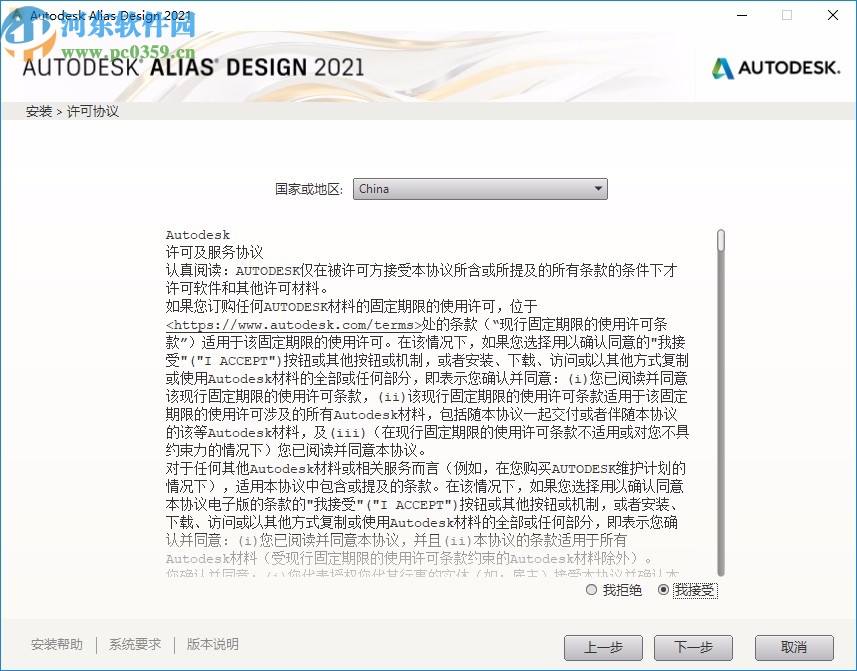857x671 pixels.
Task: Click the 安装帮助 link in the footer
Action: pyautogui.click(x=57, y=645)
